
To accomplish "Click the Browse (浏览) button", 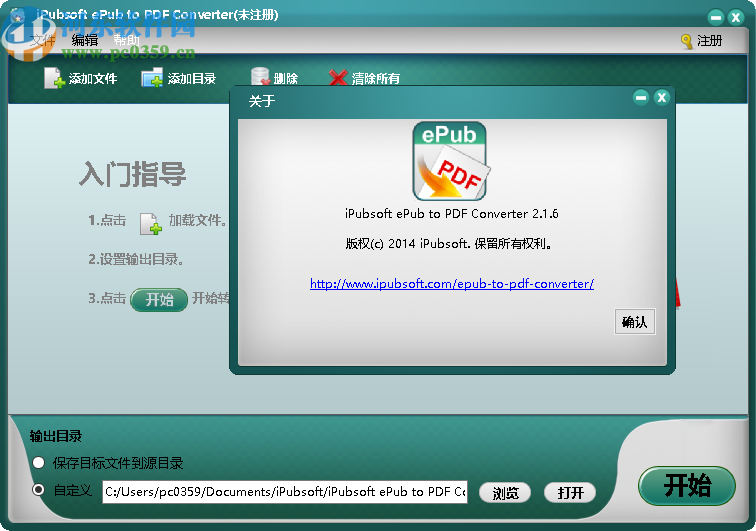I will [505, 493].
